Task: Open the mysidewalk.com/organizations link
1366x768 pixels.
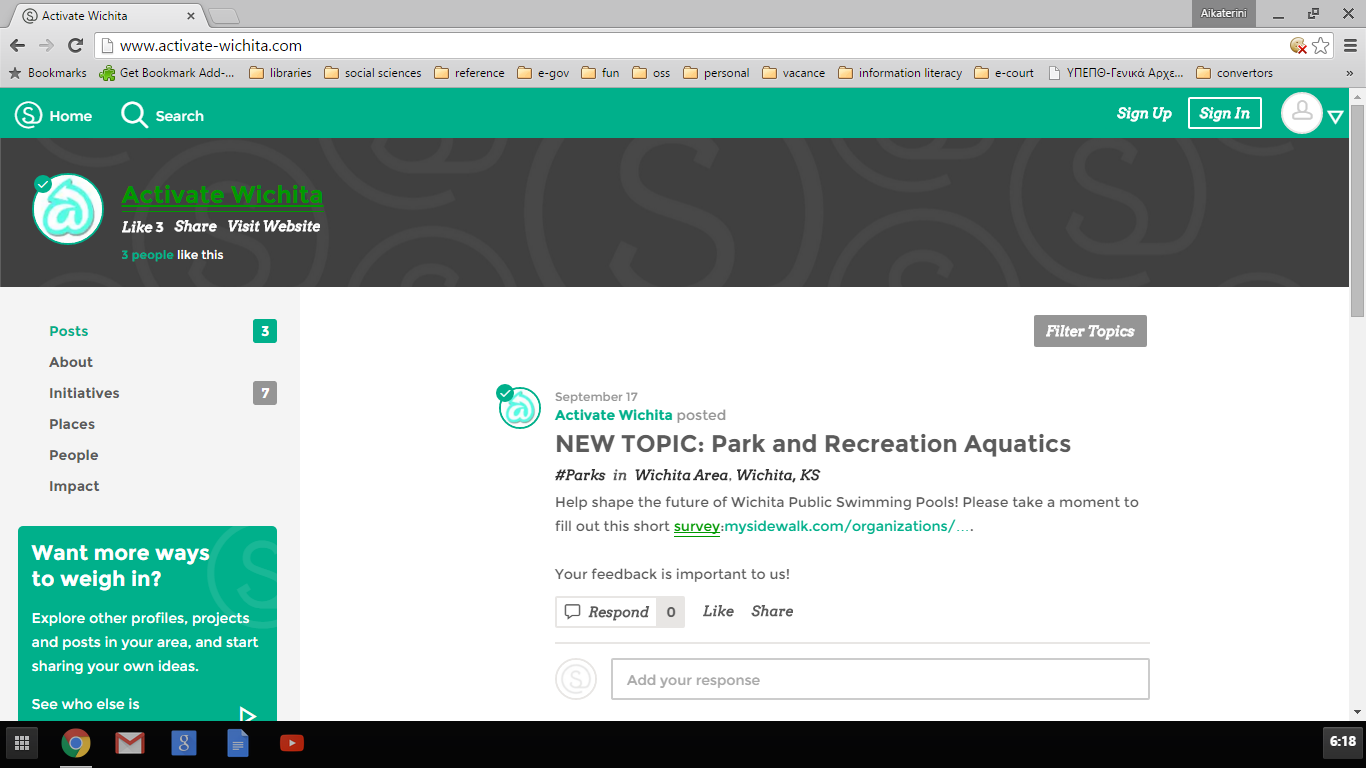Action: (847, 526)
